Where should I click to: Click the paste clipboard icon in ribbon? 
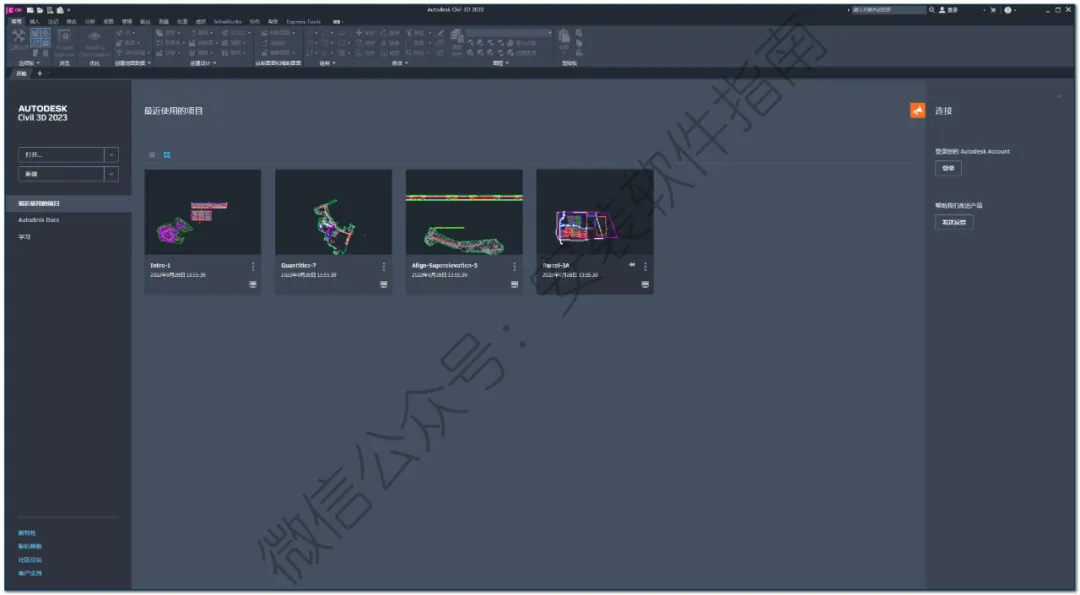tap(564, 36)
